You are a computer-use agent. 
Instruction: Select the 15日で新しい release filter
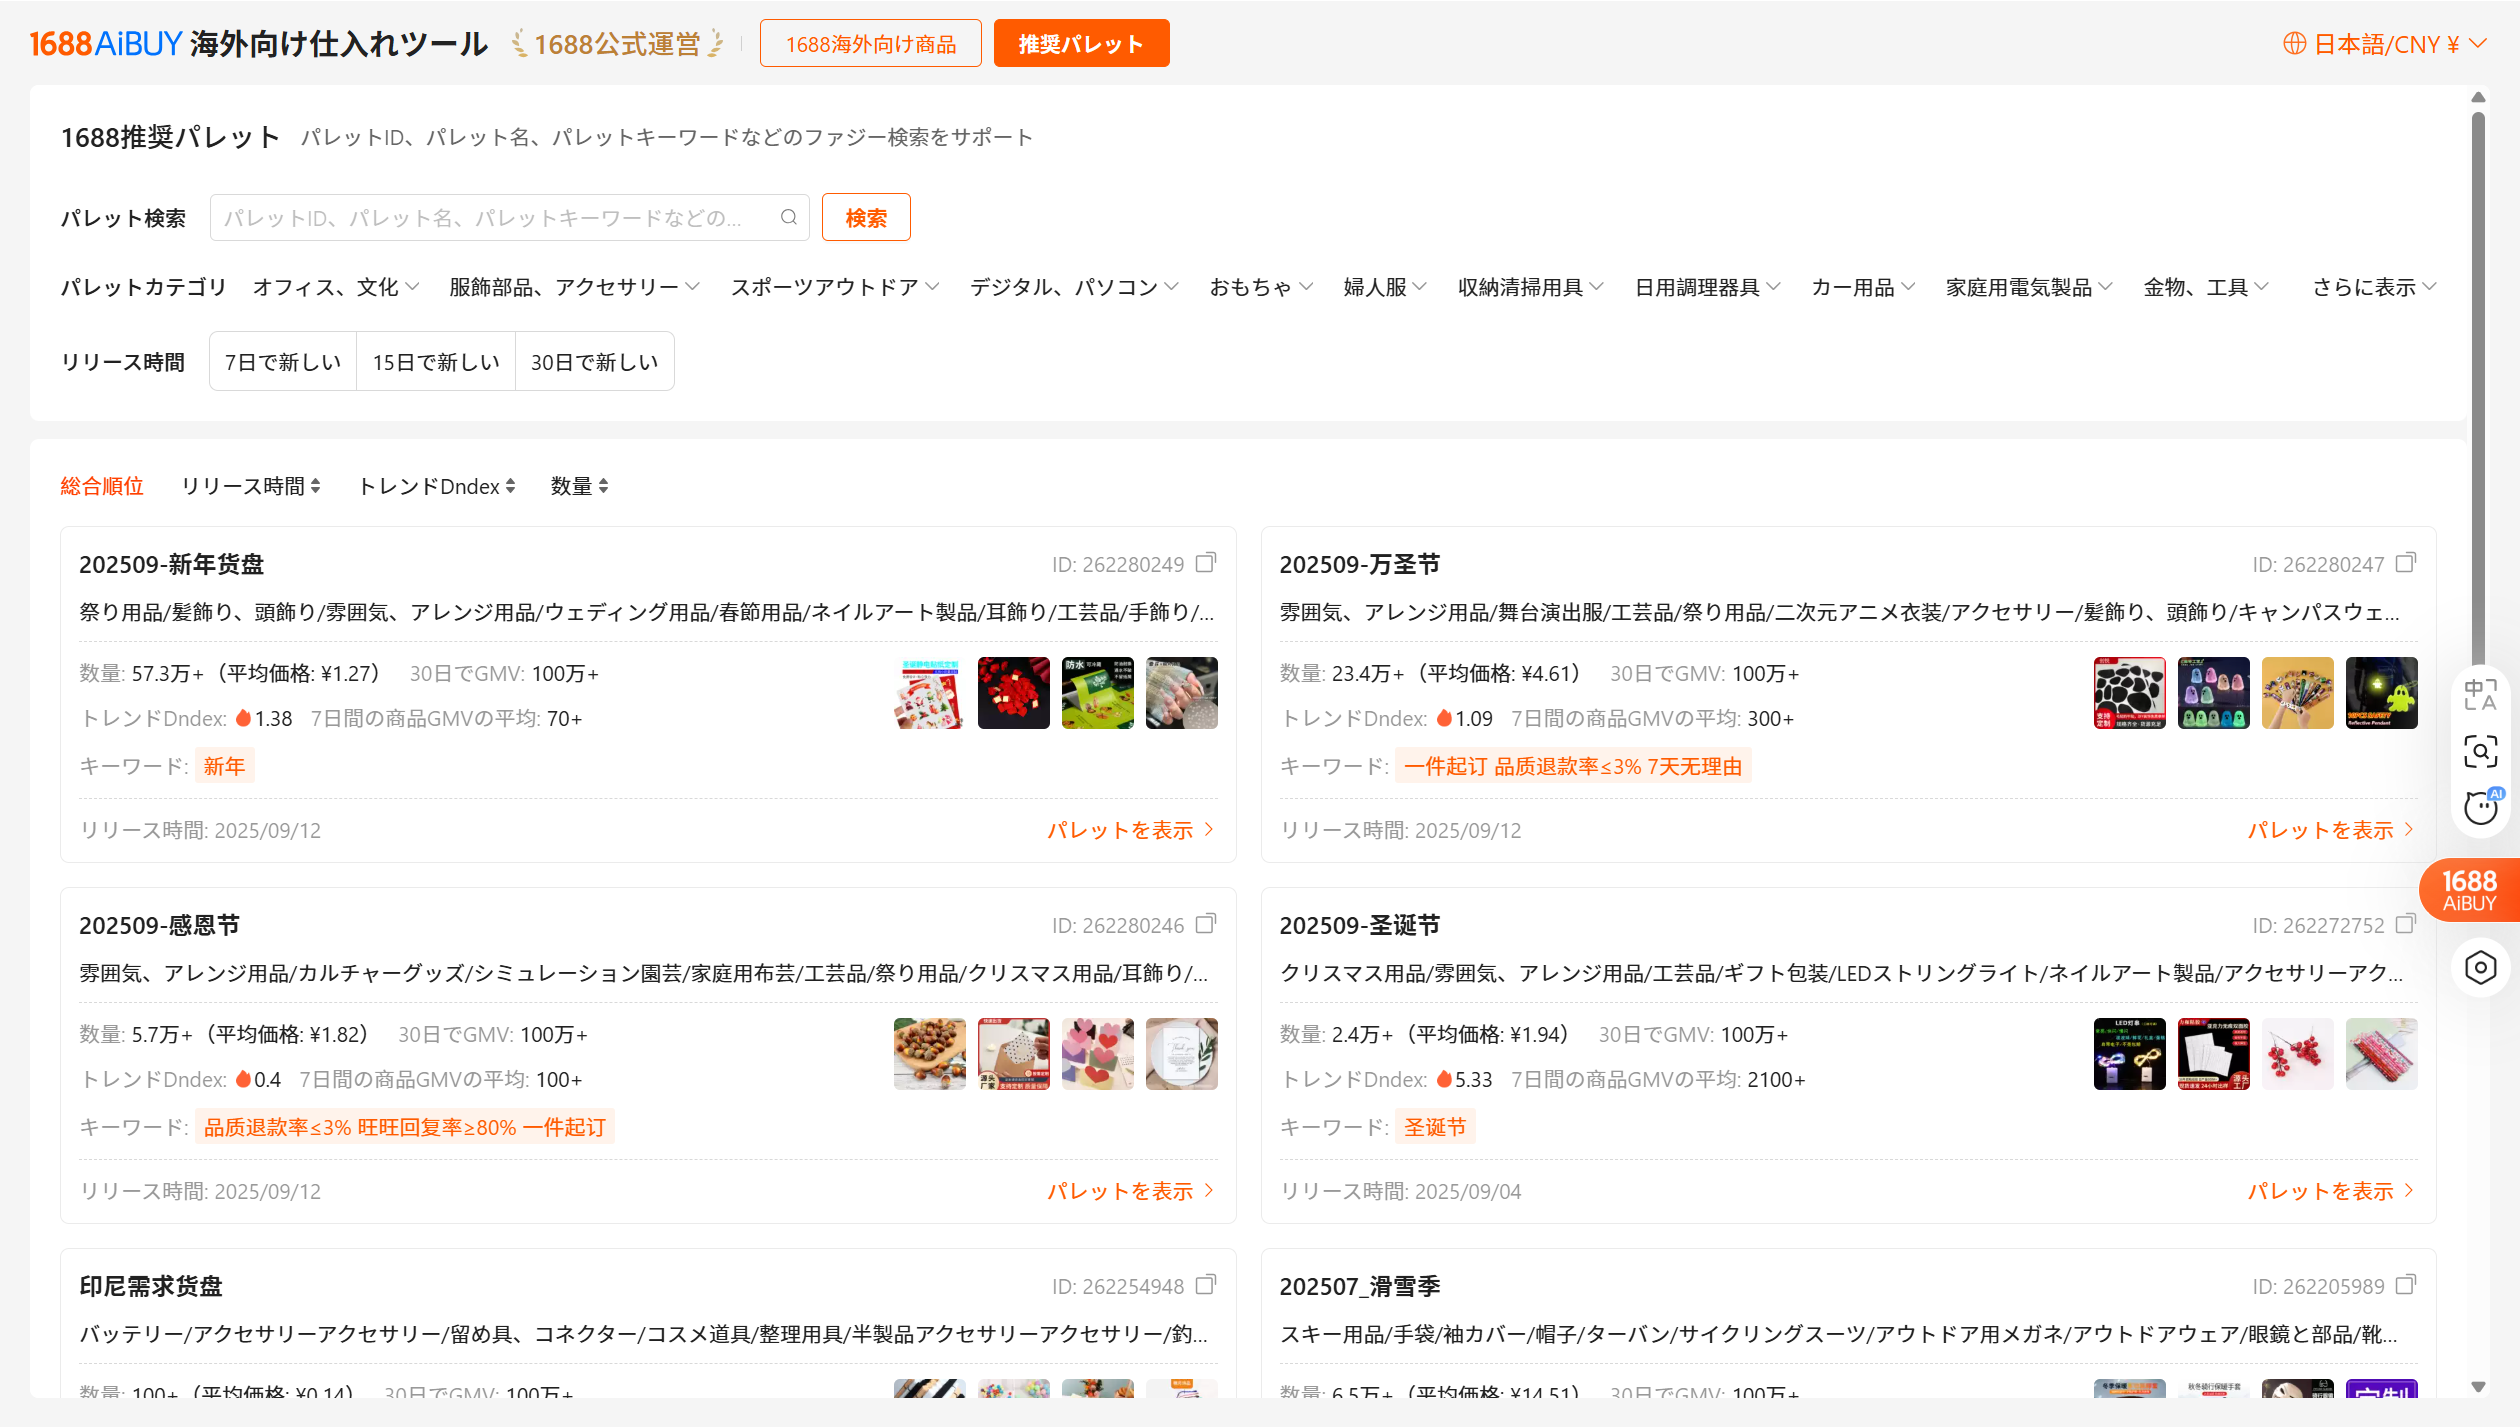point(436,362)
